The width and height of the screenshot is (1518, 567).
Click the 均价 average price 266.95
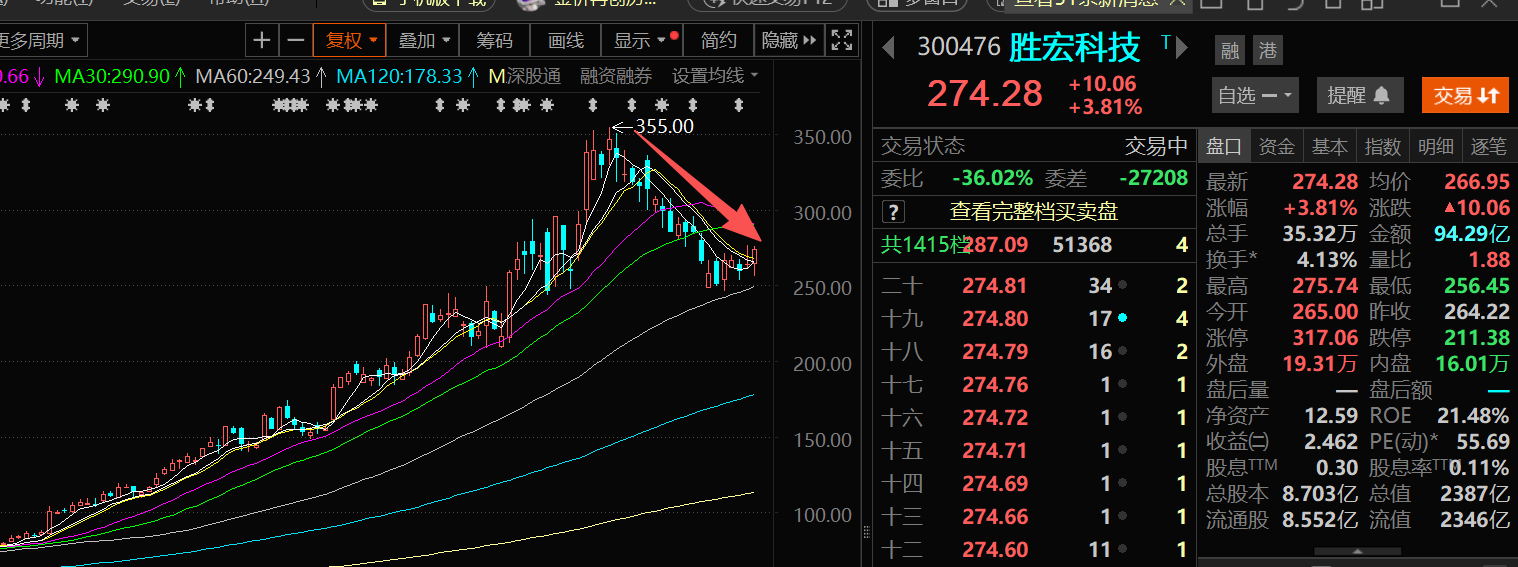point(1477,182)
